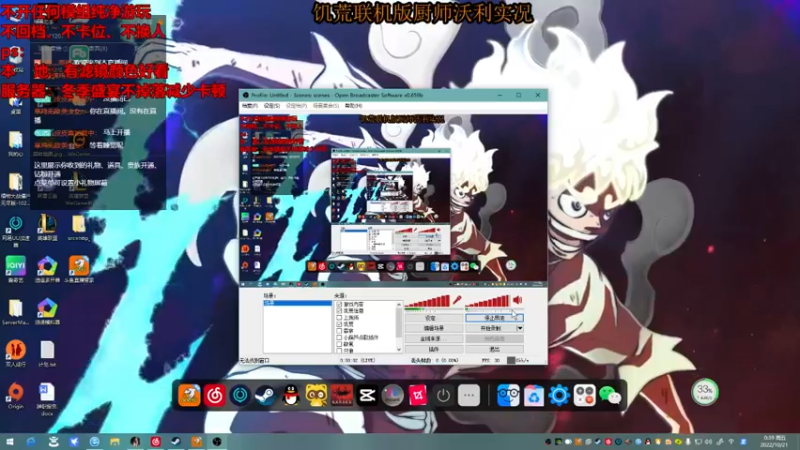Toggle the seventh source checkbox in OBS

pos(339,344)
